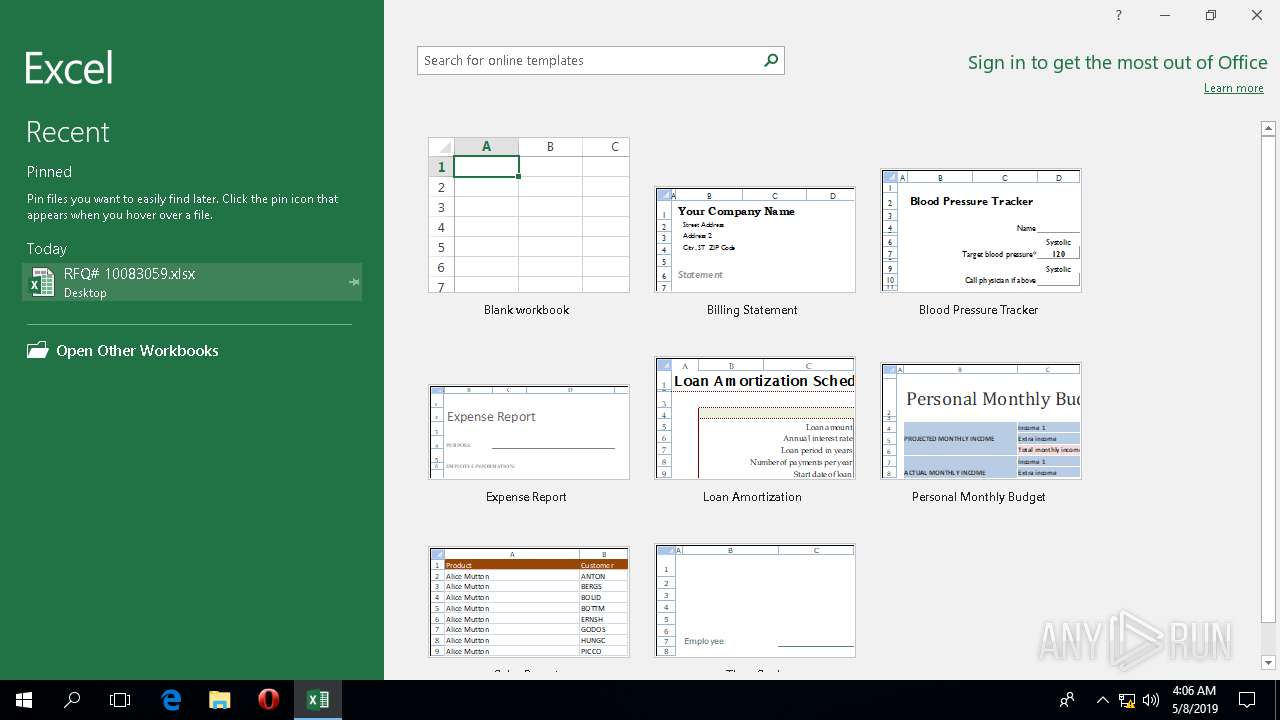Click the scroll down arrow of template list

[1268, 662]
